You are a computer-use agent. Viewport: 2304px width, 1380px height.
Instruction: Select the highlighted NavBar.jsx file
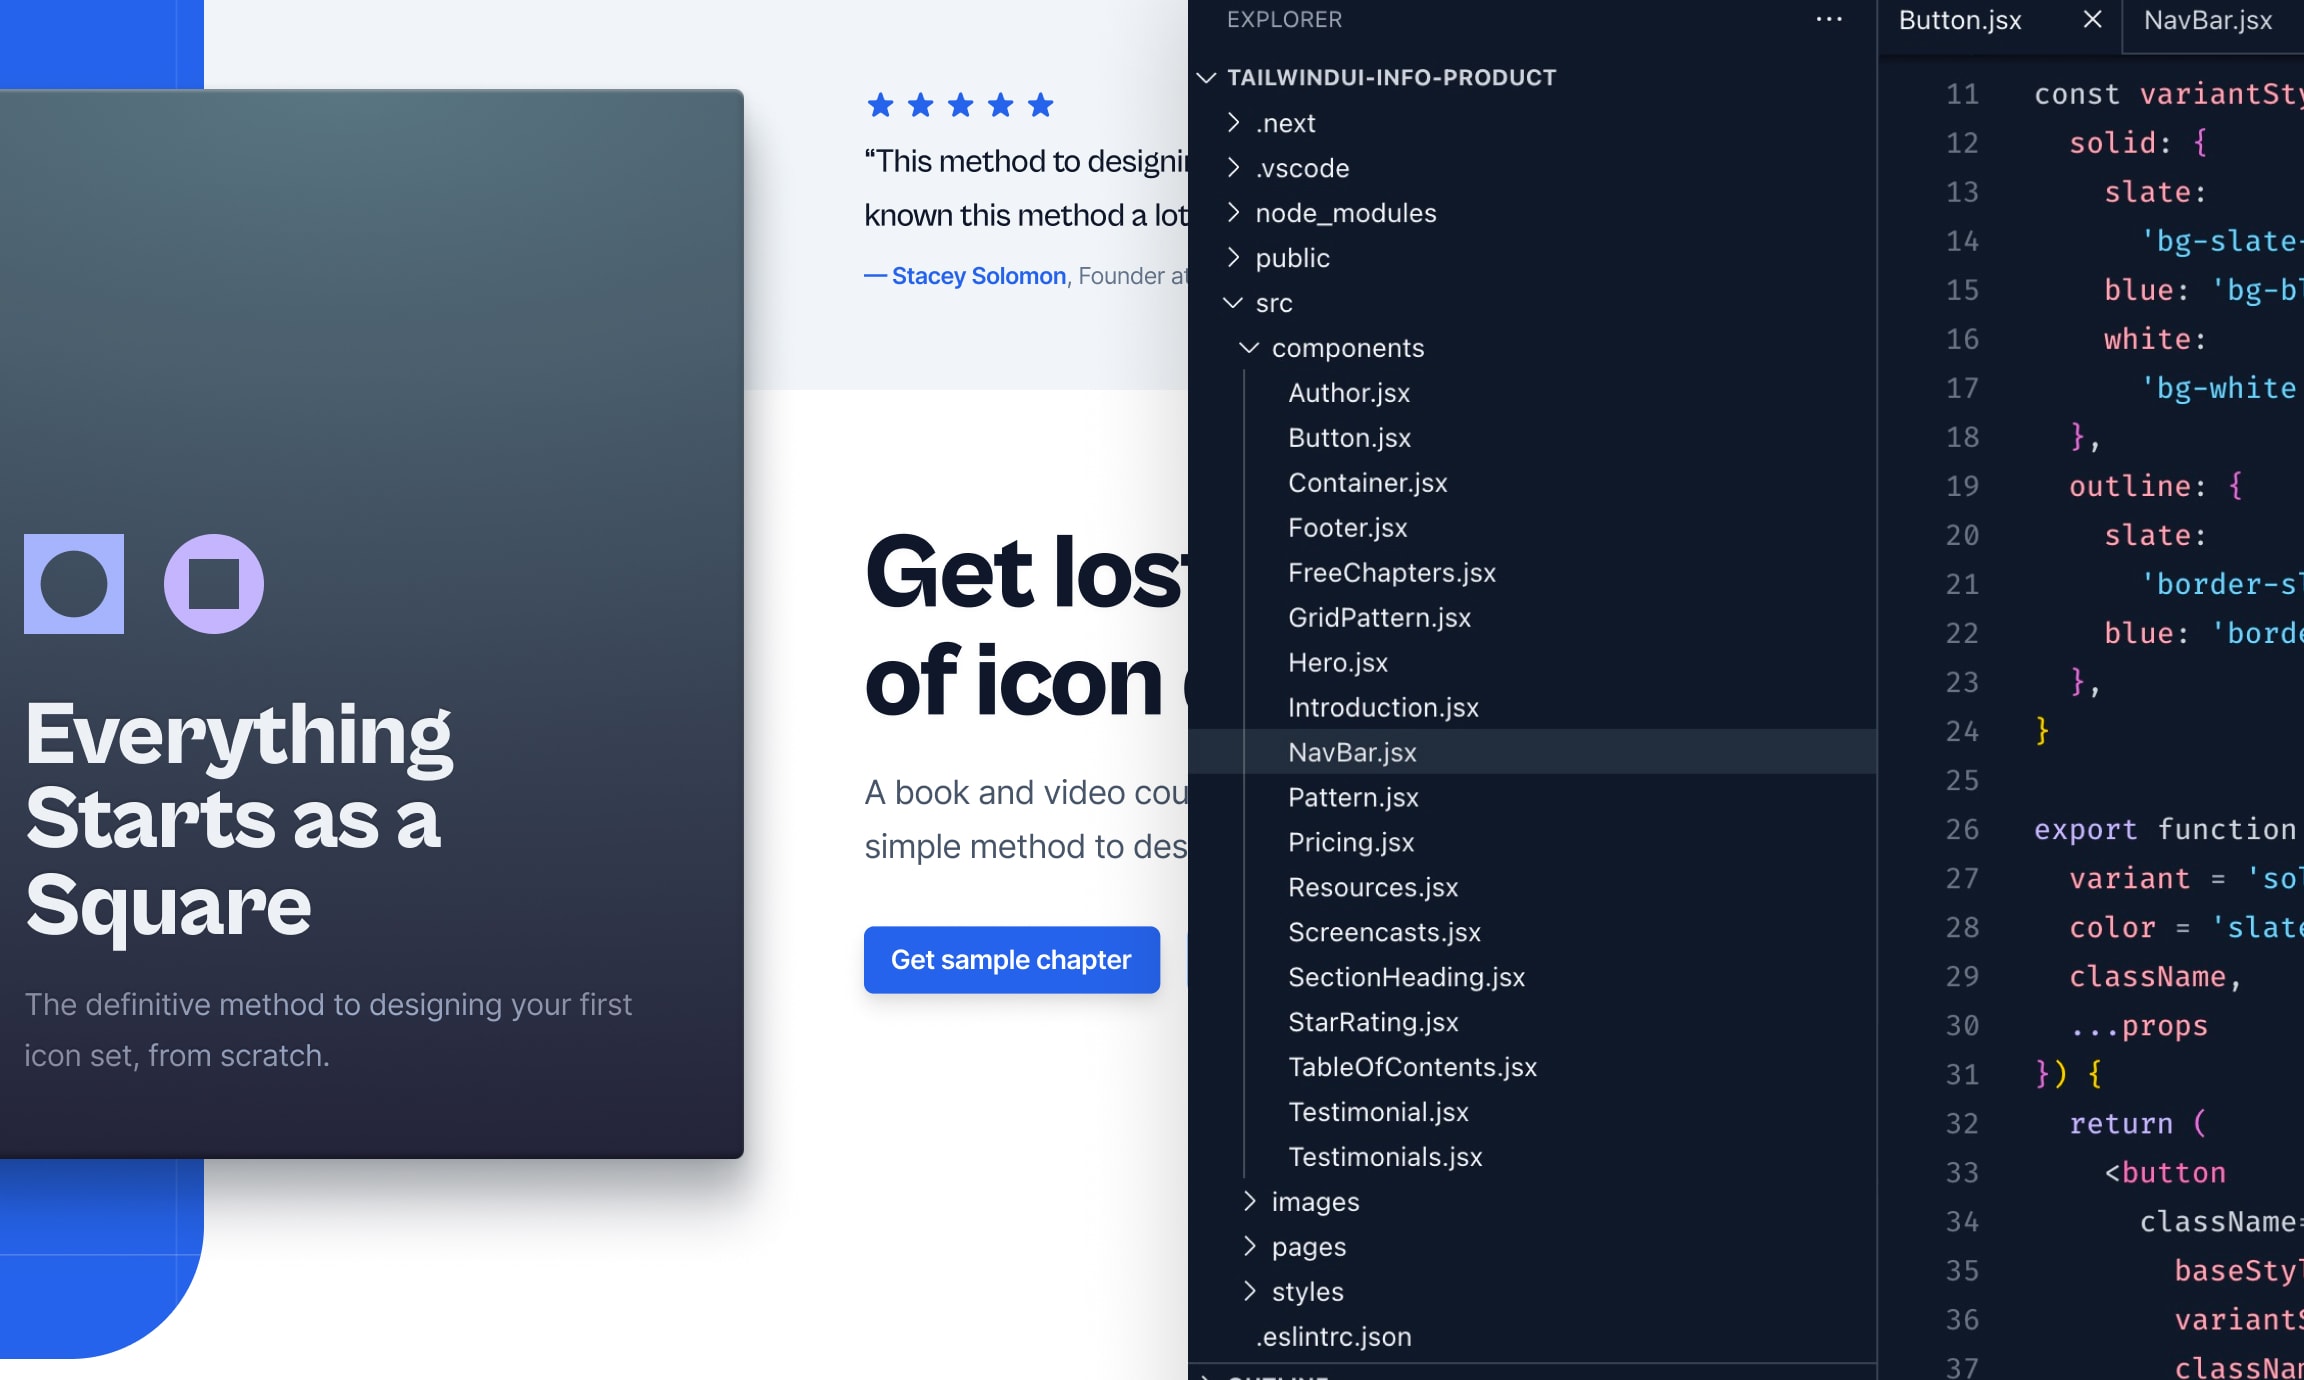[1352, 751]
